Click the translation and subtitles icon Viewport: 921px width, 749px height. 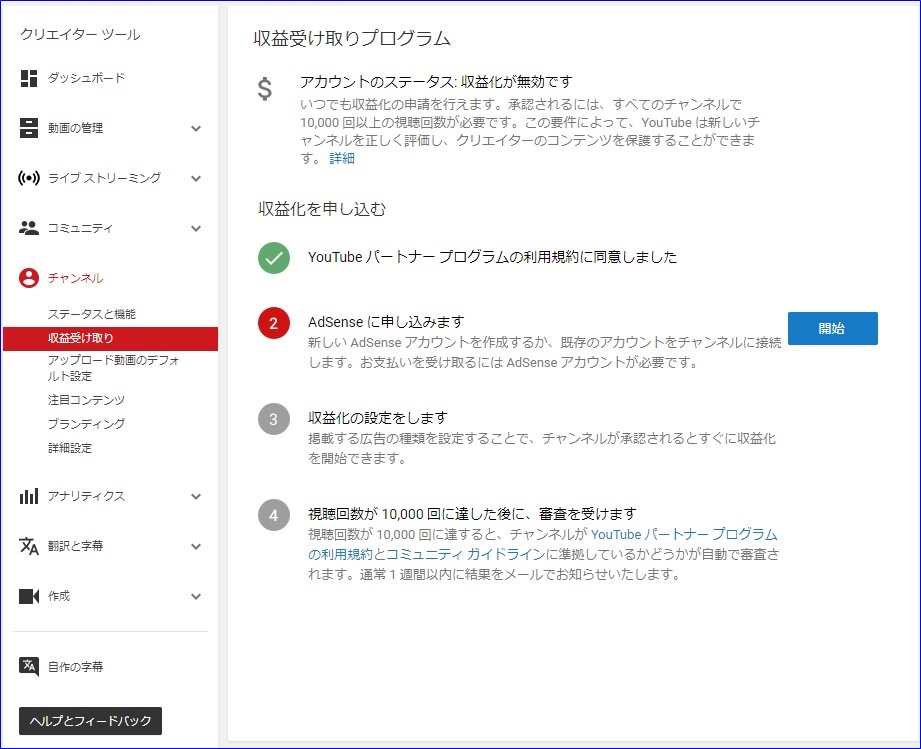point(29,546)
